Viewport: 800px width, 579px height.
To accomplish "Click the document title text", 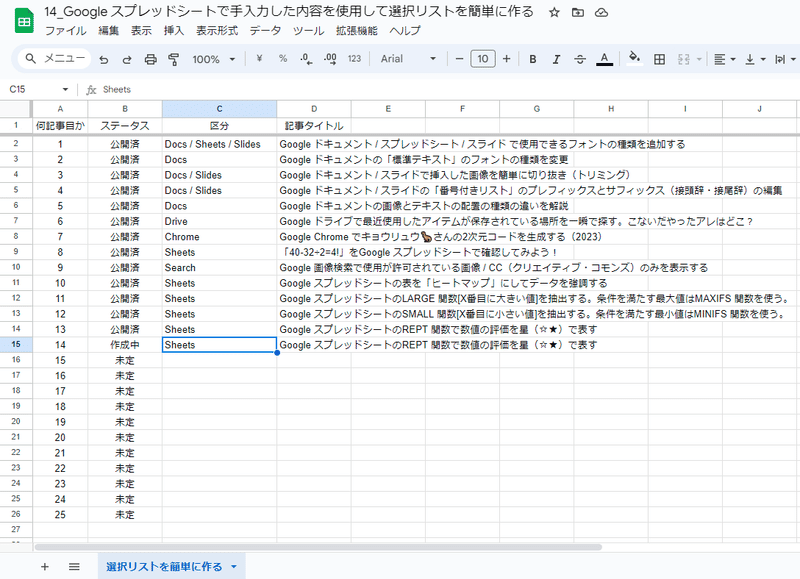I will click(289, 12).
